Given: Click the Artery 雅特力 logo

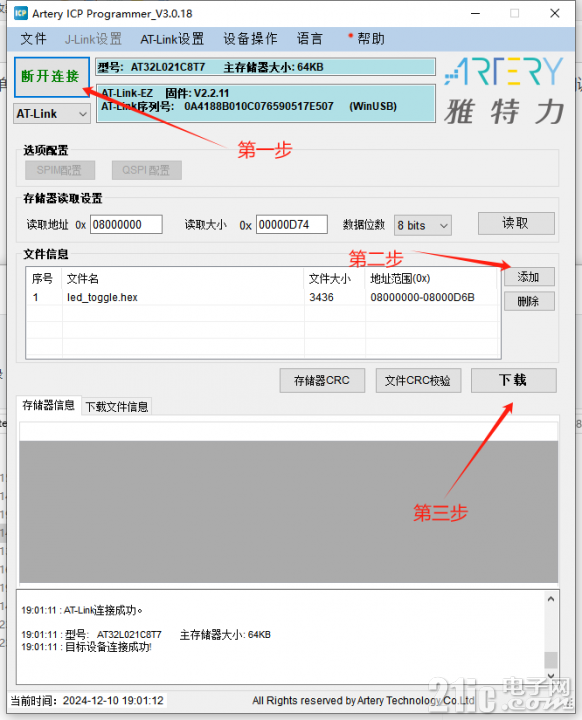Looking at the screenshot, I should (503, 91).
